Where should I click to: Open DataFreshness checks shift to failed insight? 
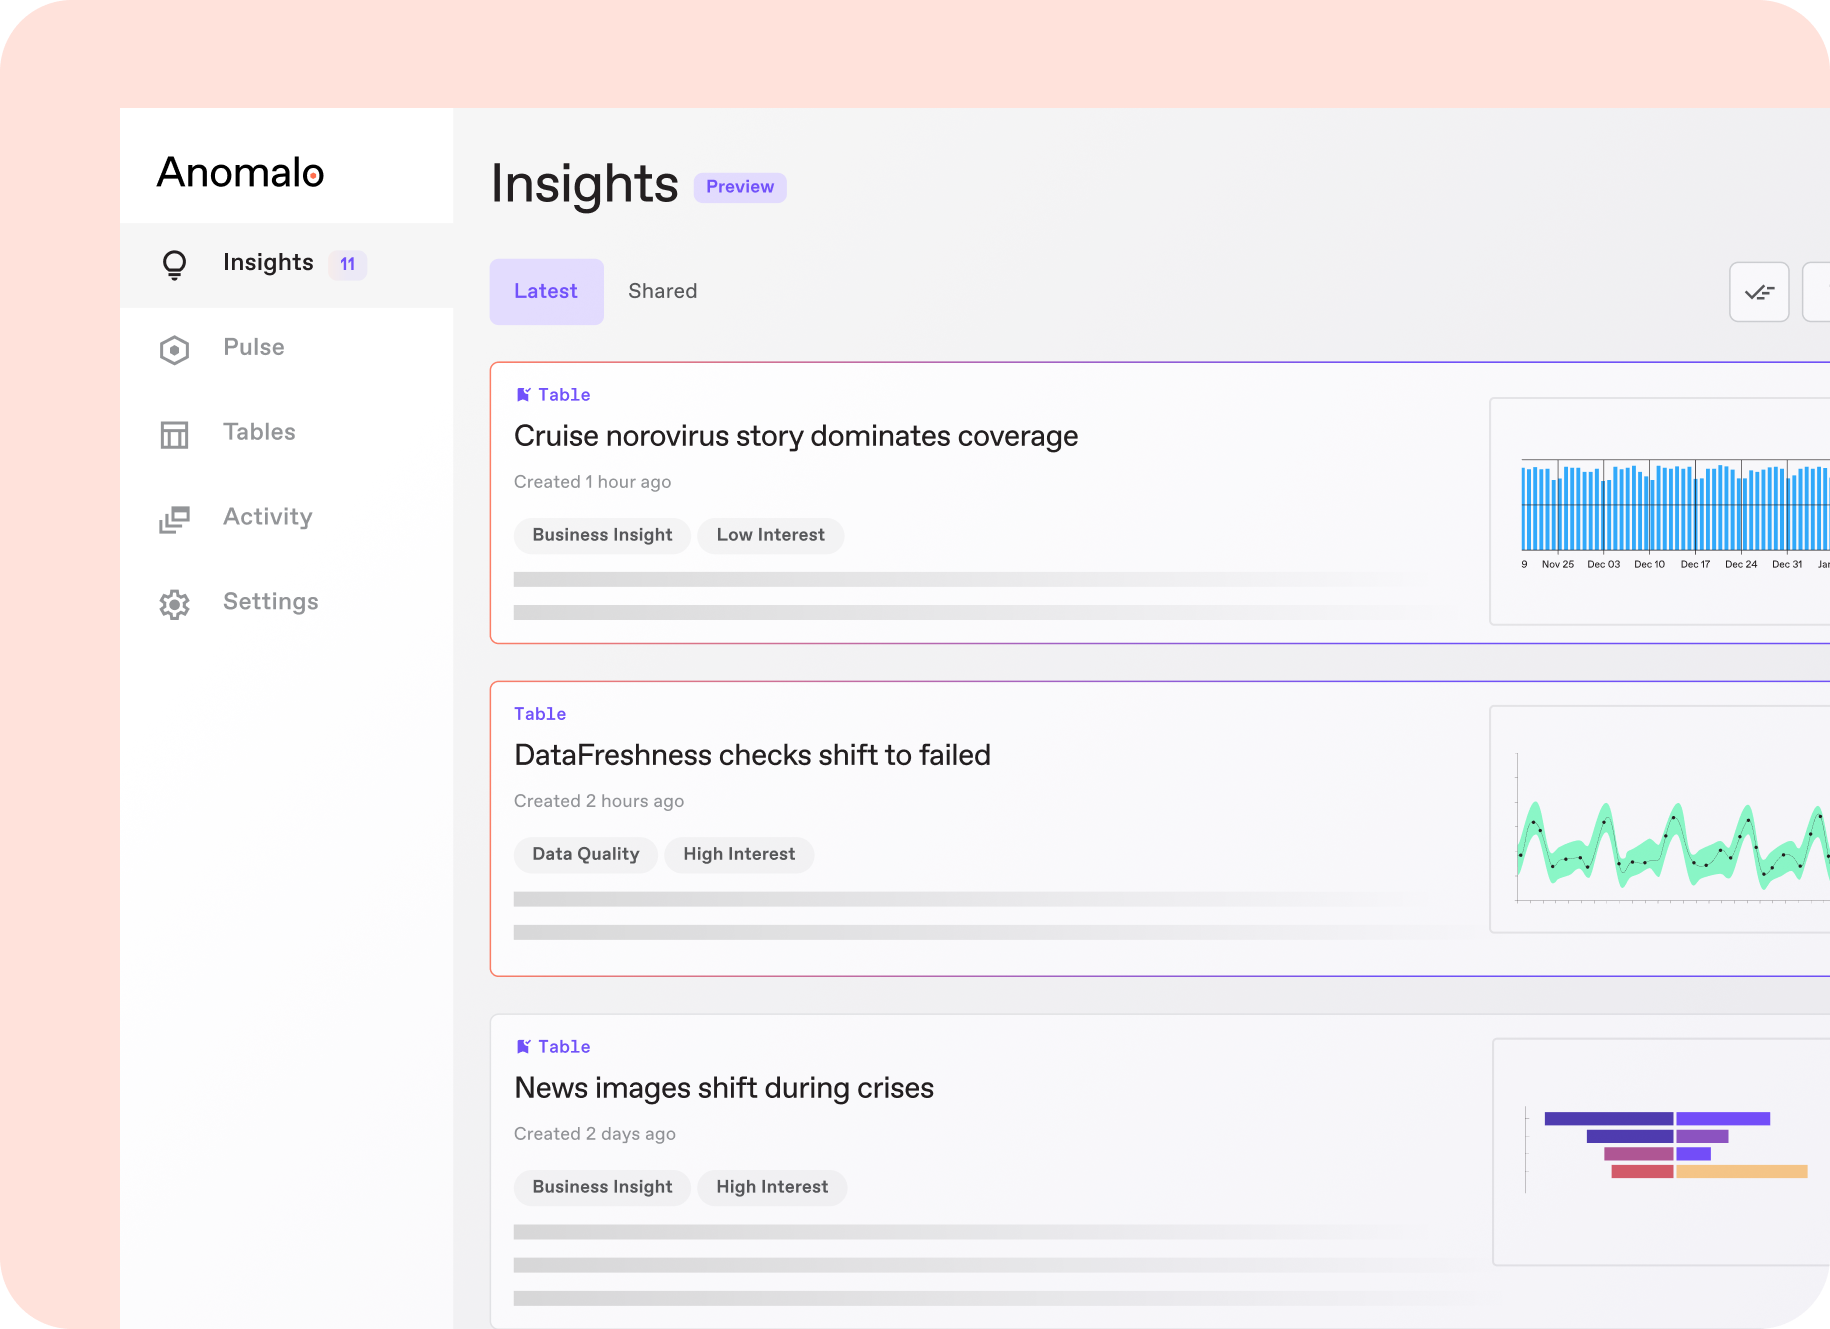(752, 756)
